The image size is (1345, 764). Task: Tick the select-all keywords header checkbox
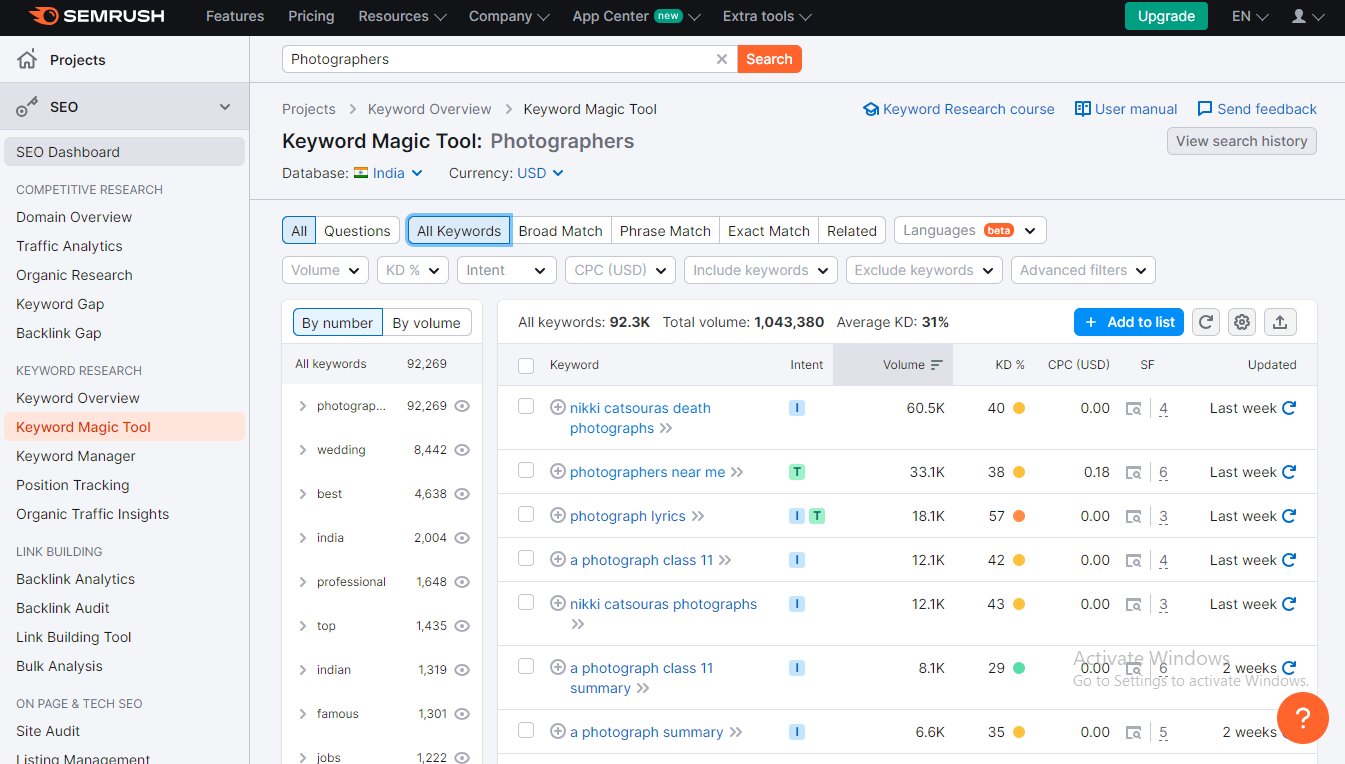tap(526, 365)
